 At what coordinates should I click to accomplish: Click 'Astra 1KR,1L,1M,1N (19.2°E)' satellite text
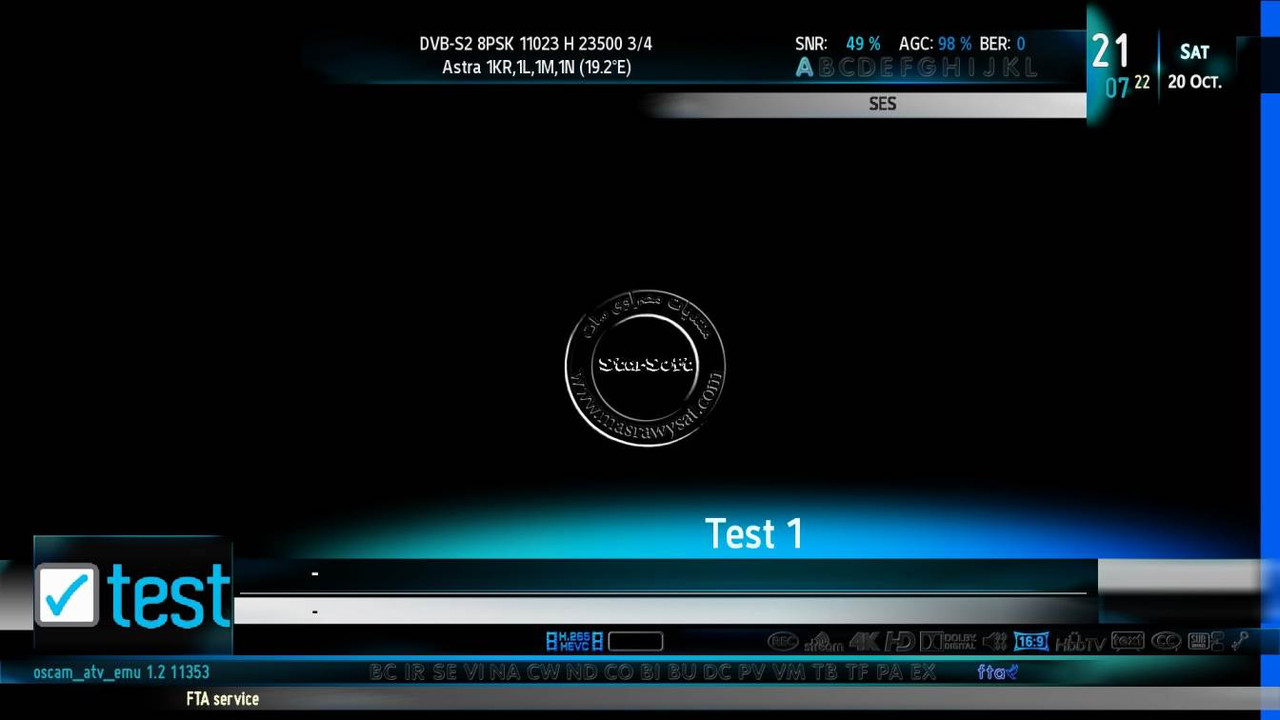537,68
